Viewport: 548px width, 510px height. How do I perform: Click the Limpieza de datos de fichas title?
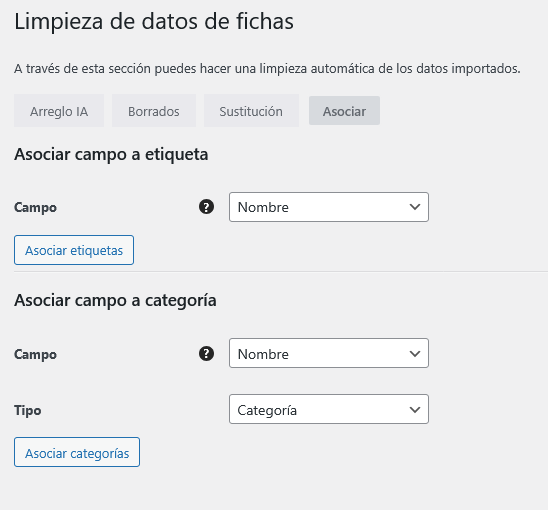(x=154, y=21)
